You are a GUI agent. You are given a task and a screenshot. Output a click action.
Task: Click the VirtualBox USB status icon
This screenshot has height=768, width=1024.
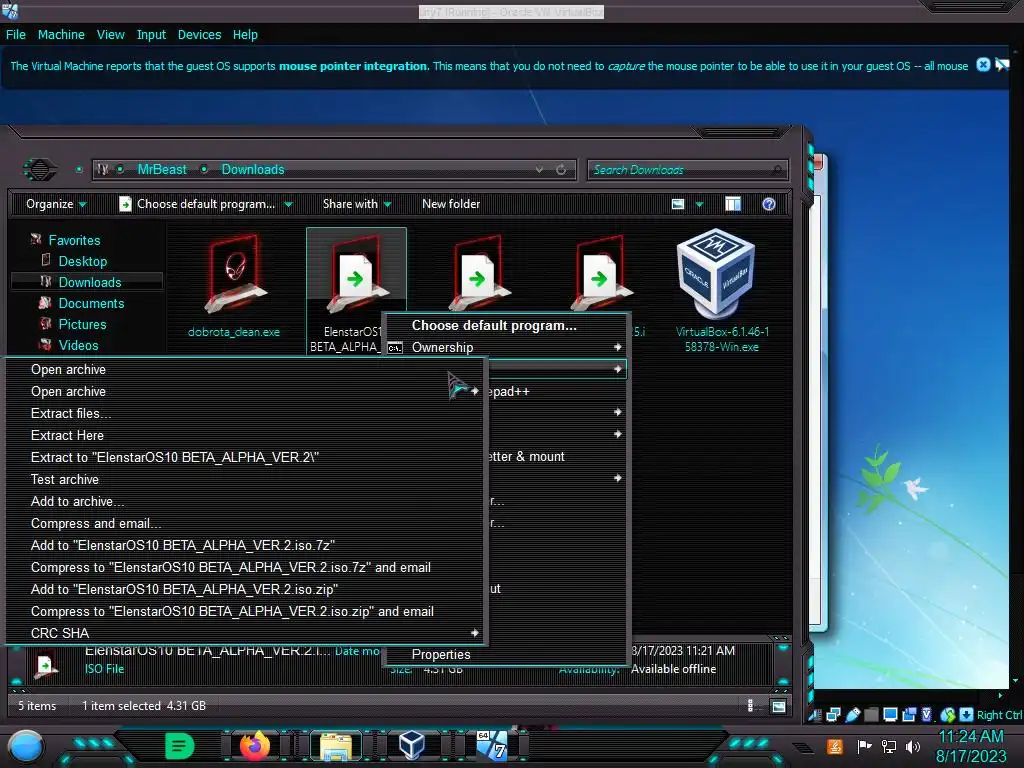coord(852,714)
